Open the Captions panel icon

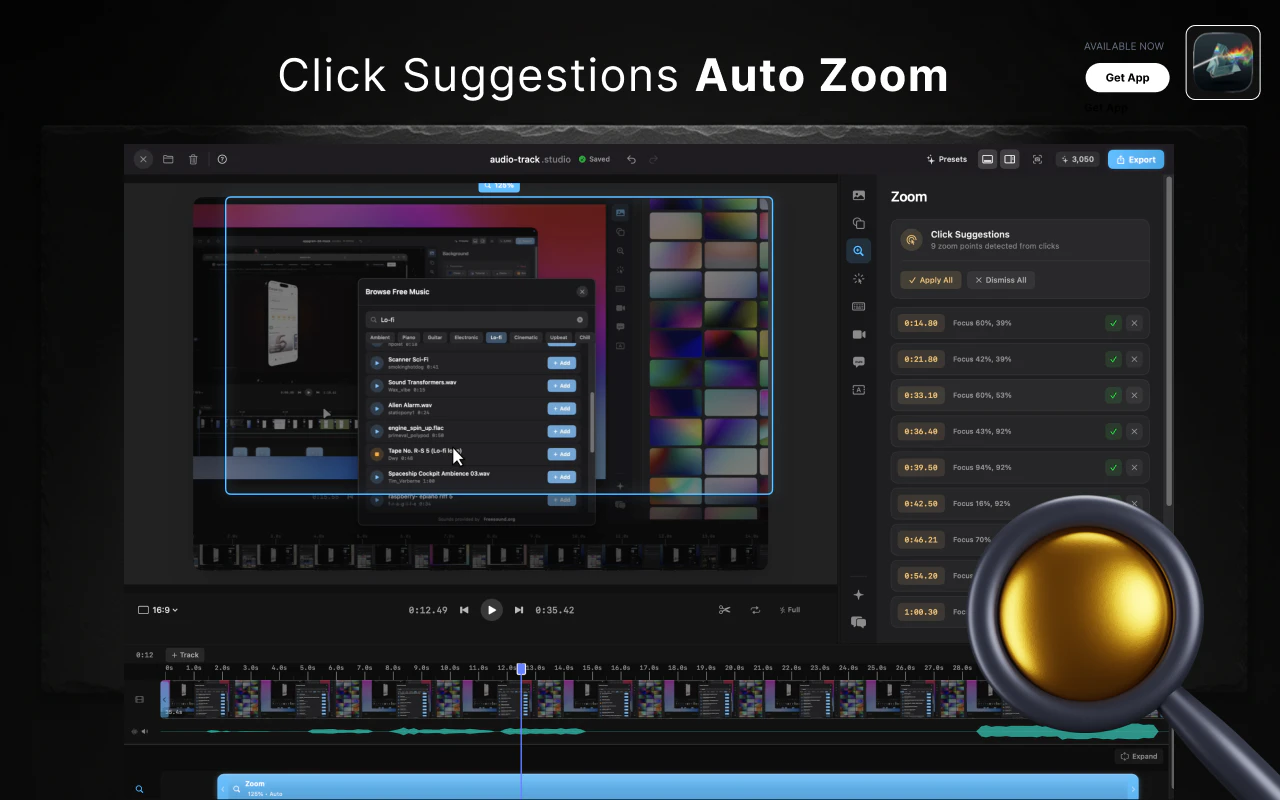point(858,362)
